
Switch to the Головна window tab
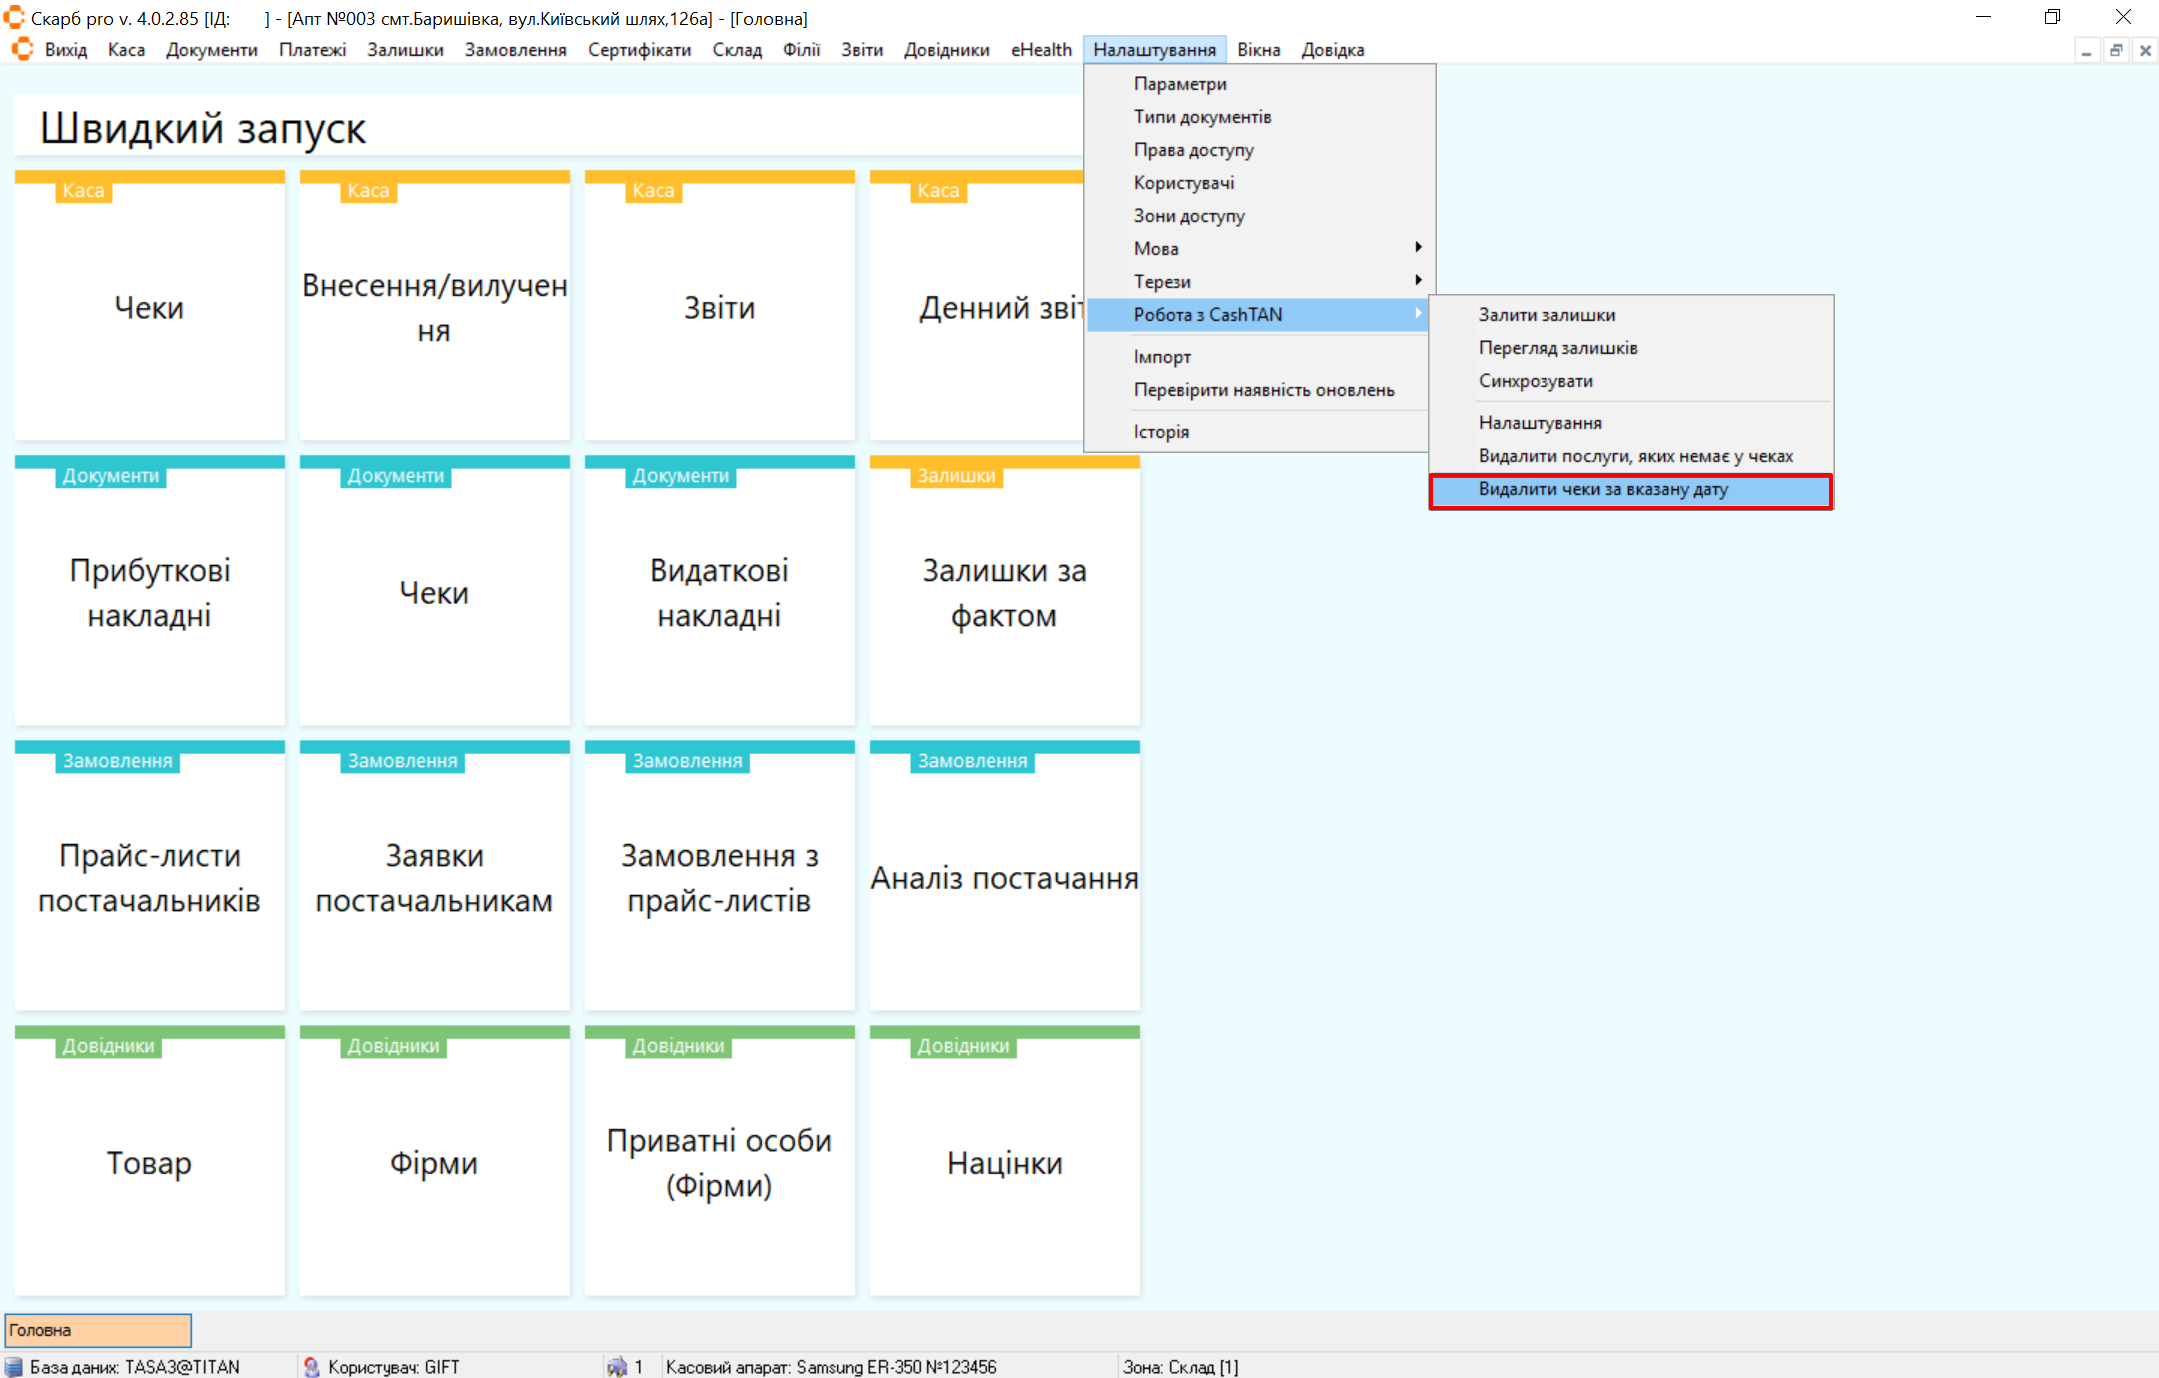[x=98, y=1330]
